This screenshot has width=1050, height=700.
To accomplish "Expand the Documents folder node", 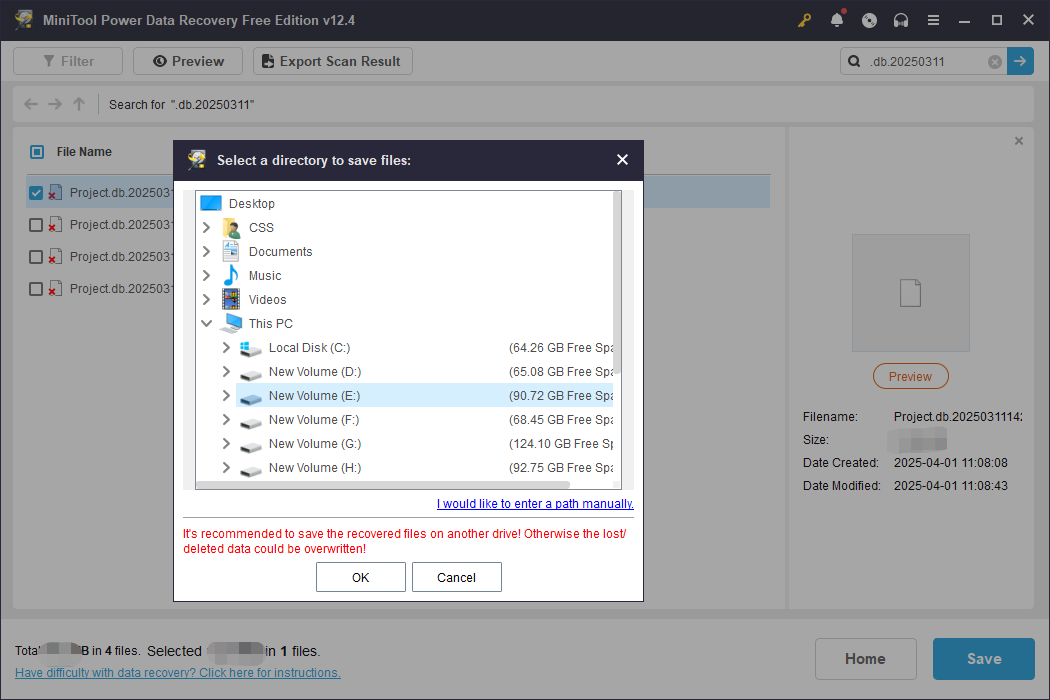I will tap(207, 252).
